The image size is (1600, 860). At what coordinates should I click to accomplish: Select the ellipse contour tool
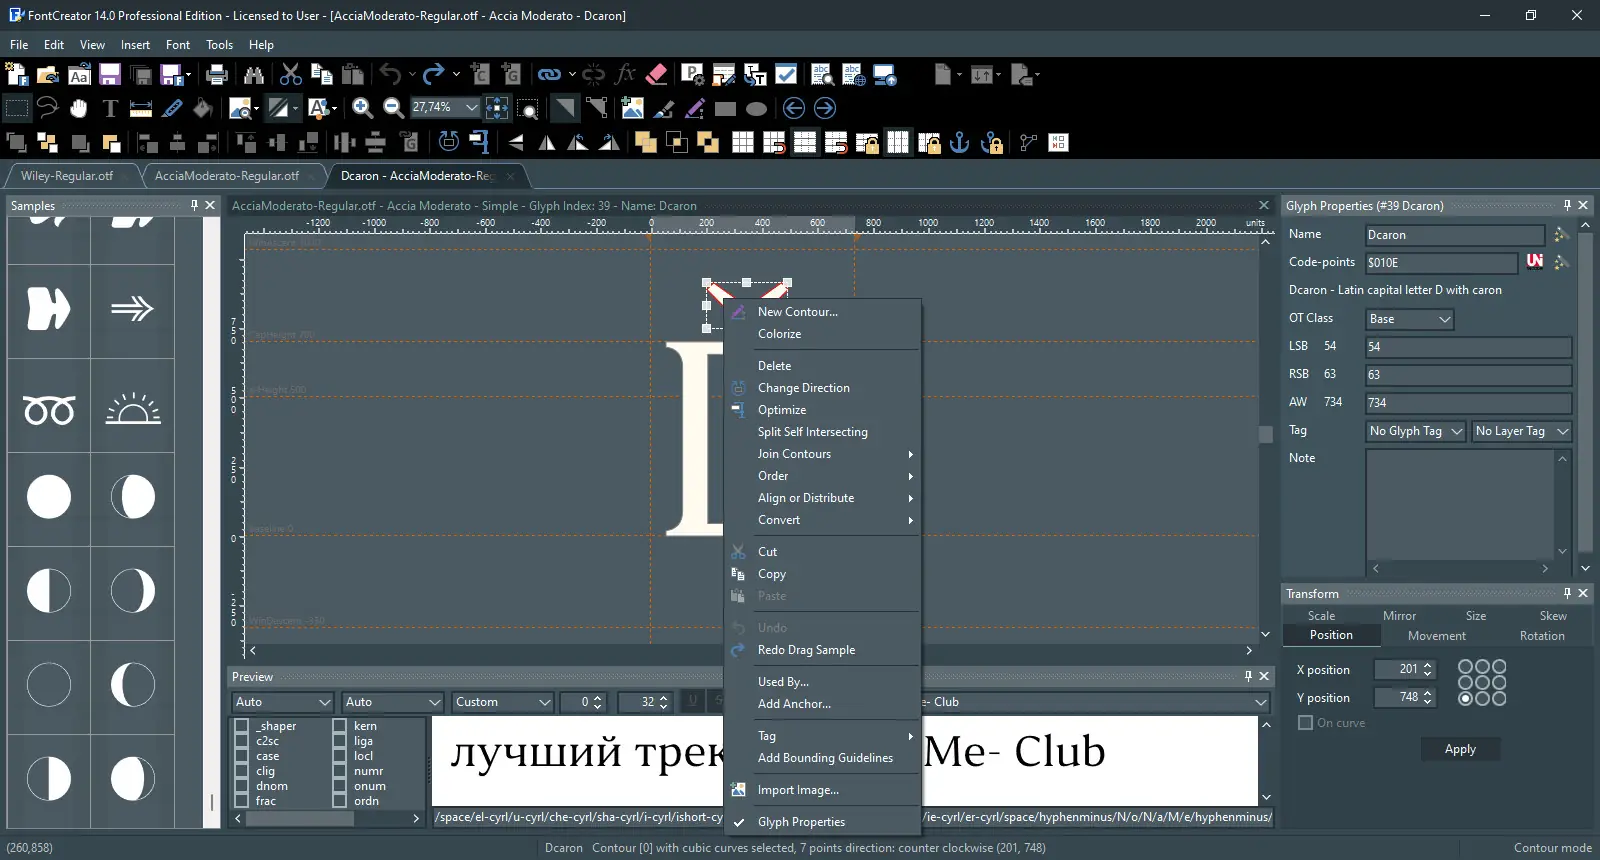click(757, 108)
